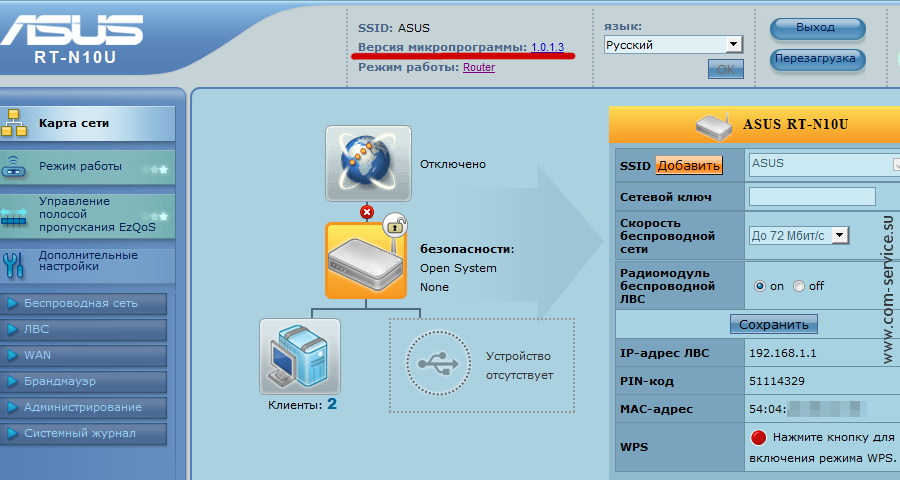Screen dimensions: 900x480
Task: Click the red WPS indicator
Action: point(758,438)
